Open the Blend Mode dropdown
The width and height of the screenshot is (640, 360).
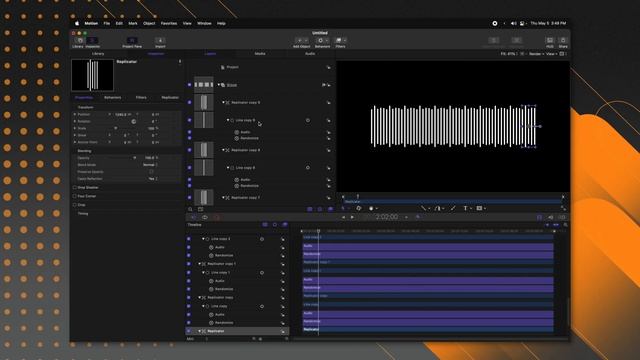point(150,165)
